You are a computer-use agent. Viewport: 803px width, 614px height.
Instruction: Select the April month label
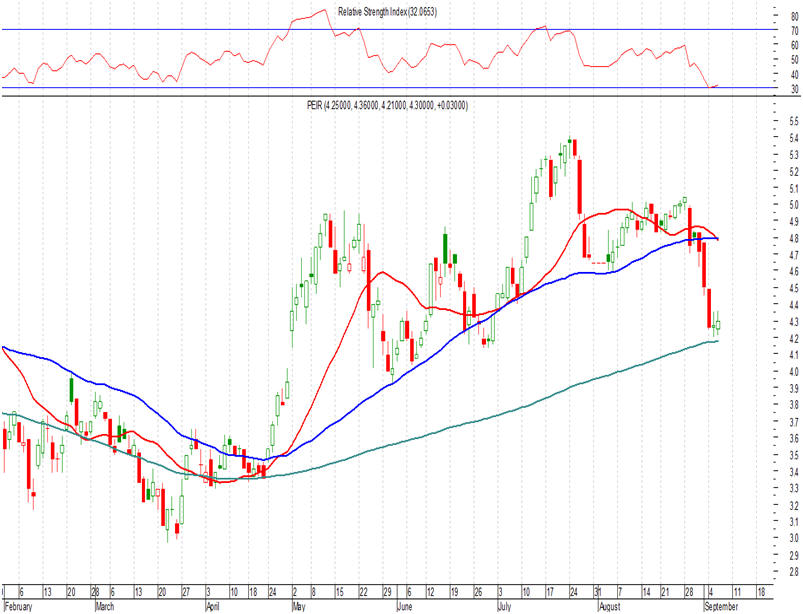coord(213,607)
